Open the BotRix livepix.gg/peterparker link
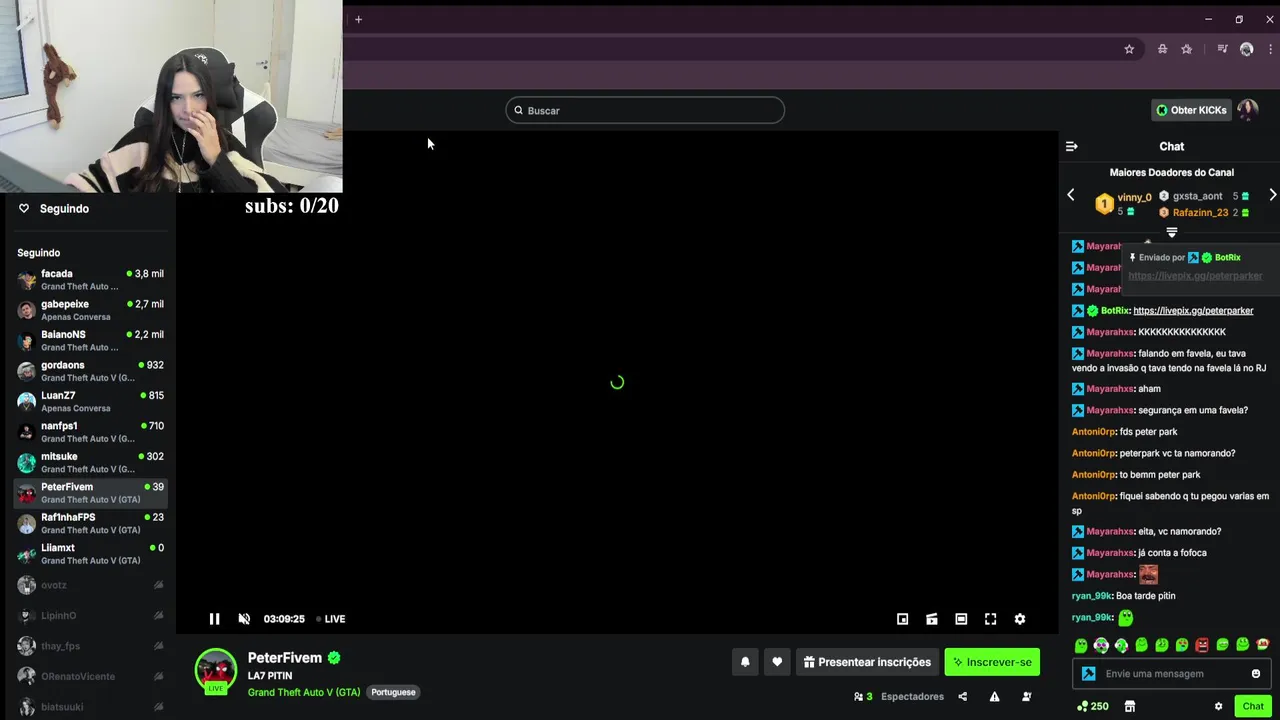Screen dimensions: 1280x720 click(1193, 311)
